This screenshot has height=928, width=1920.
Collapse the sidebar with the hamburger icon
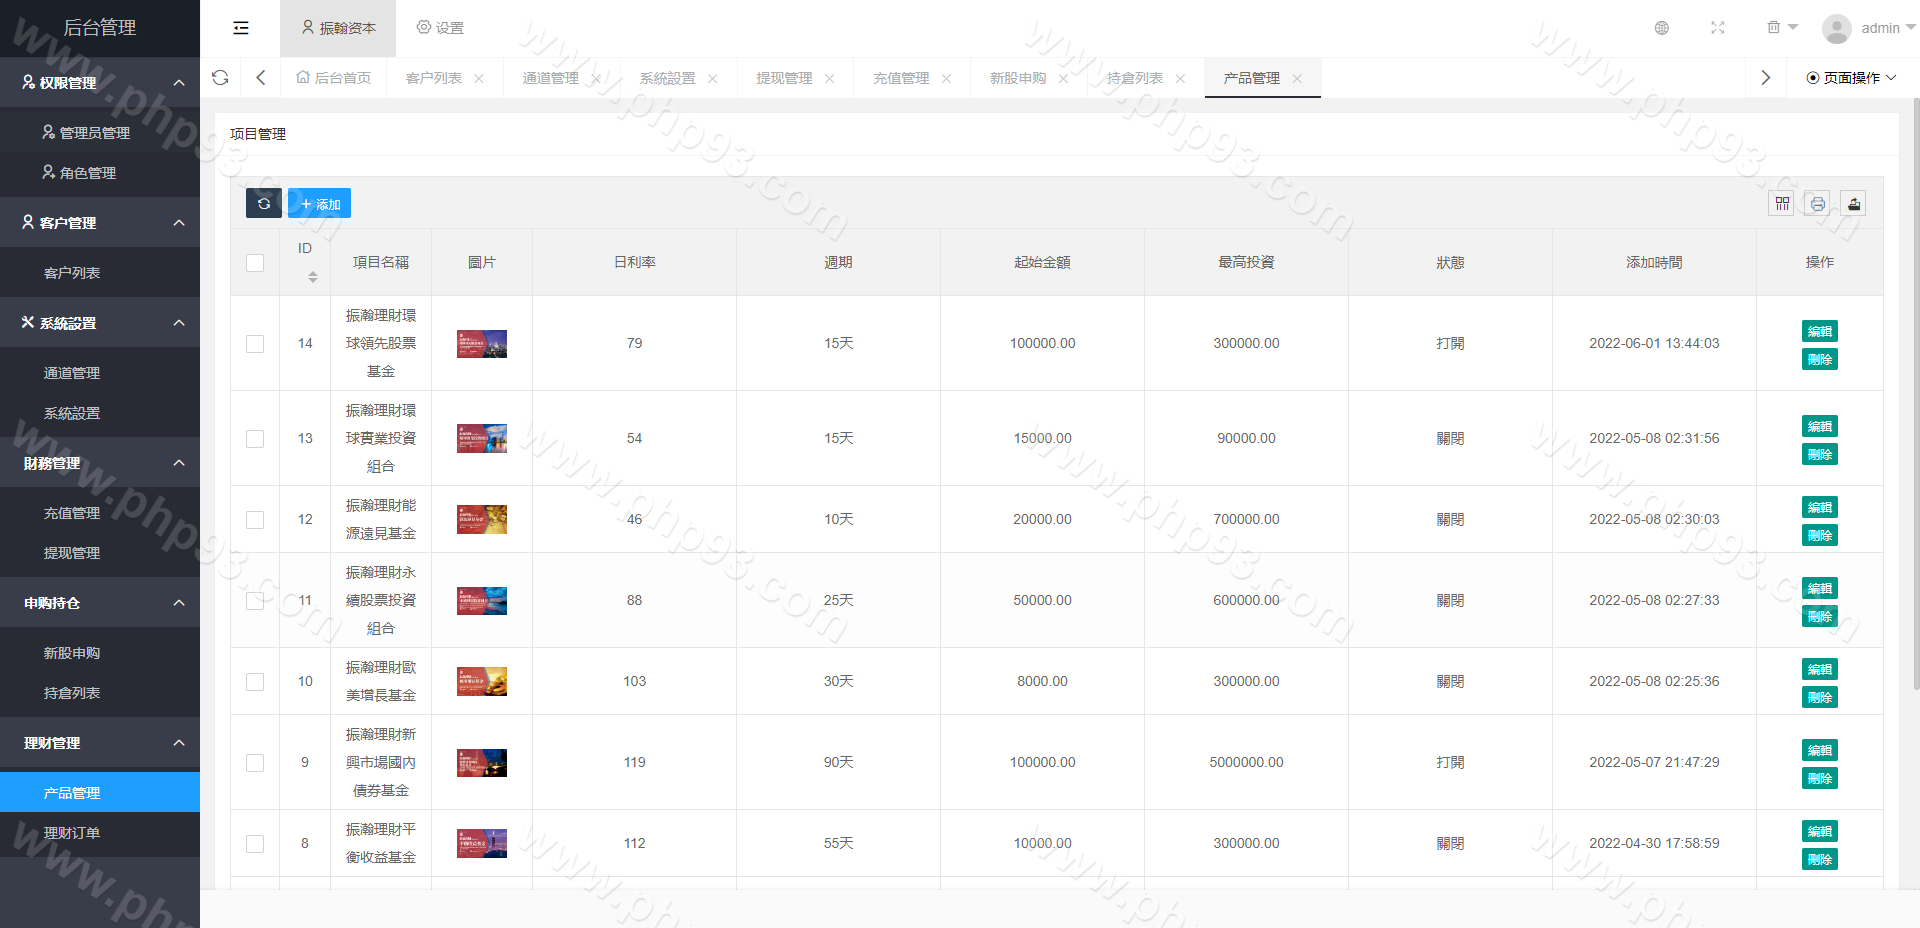241,28
